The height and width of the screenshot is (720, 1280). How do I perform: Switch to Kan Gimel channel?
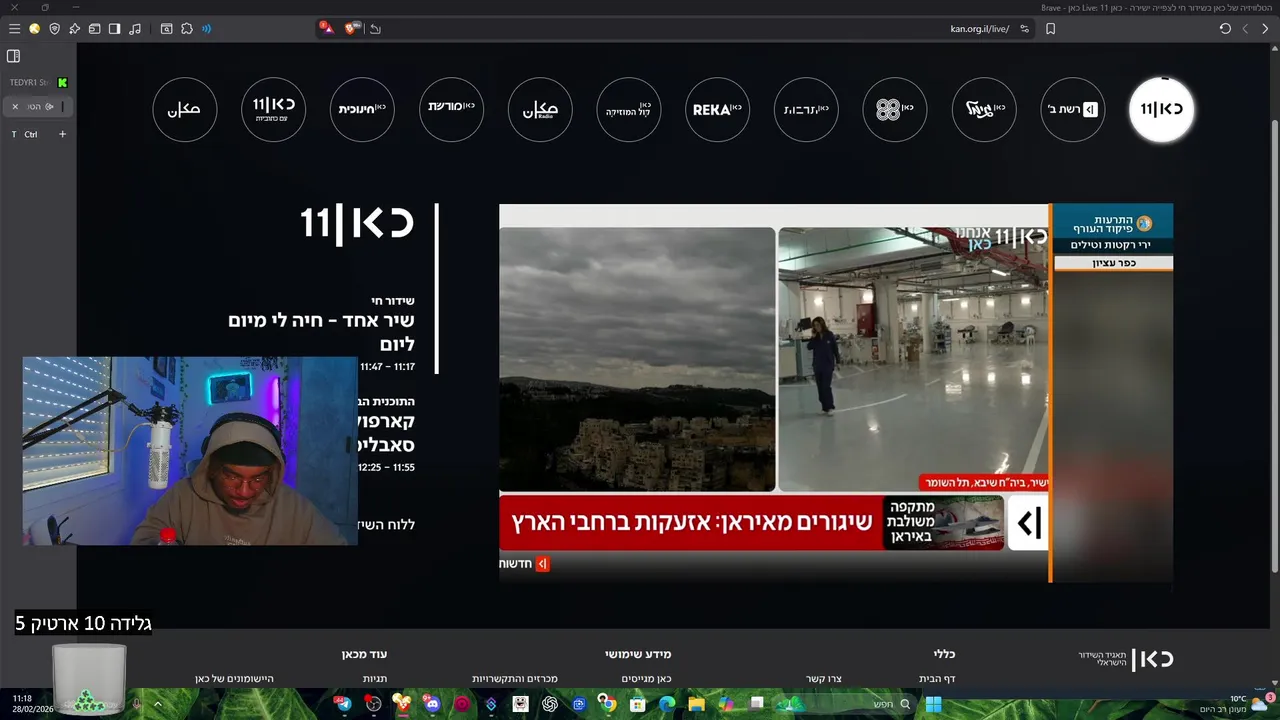[984, 109]
